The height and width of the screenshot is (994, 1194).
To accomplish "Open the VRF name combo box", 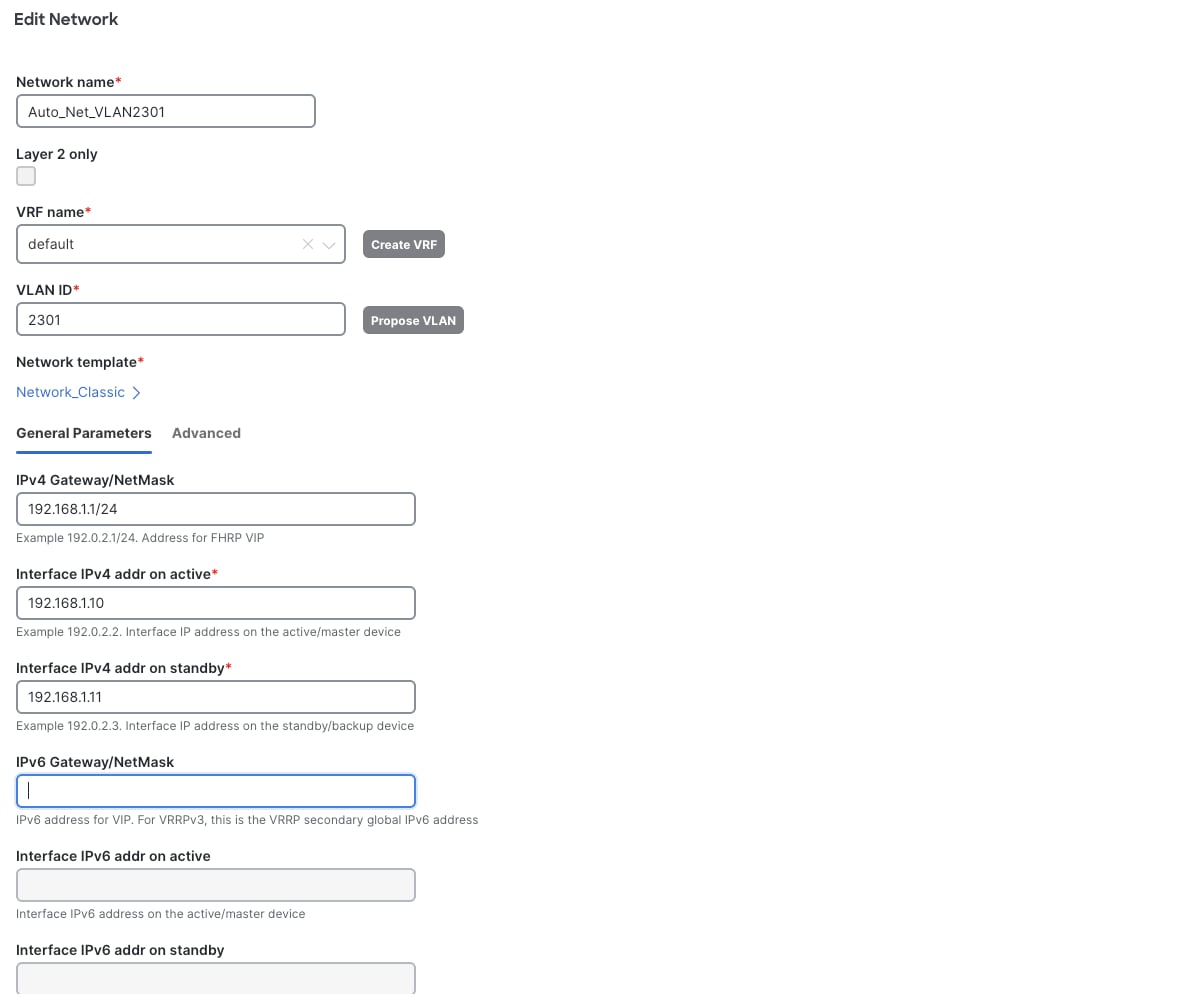I will point(160,243).
